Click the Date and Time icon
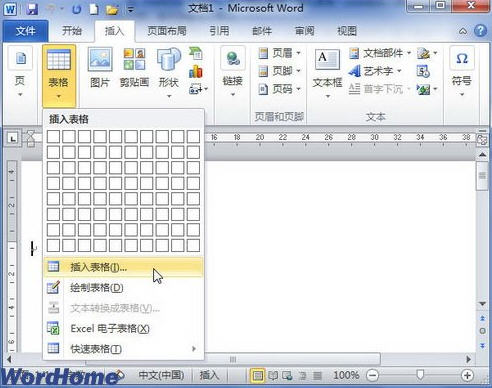This screenshot has height=388, width=492. pyautogui.click(x=423, y=71)
